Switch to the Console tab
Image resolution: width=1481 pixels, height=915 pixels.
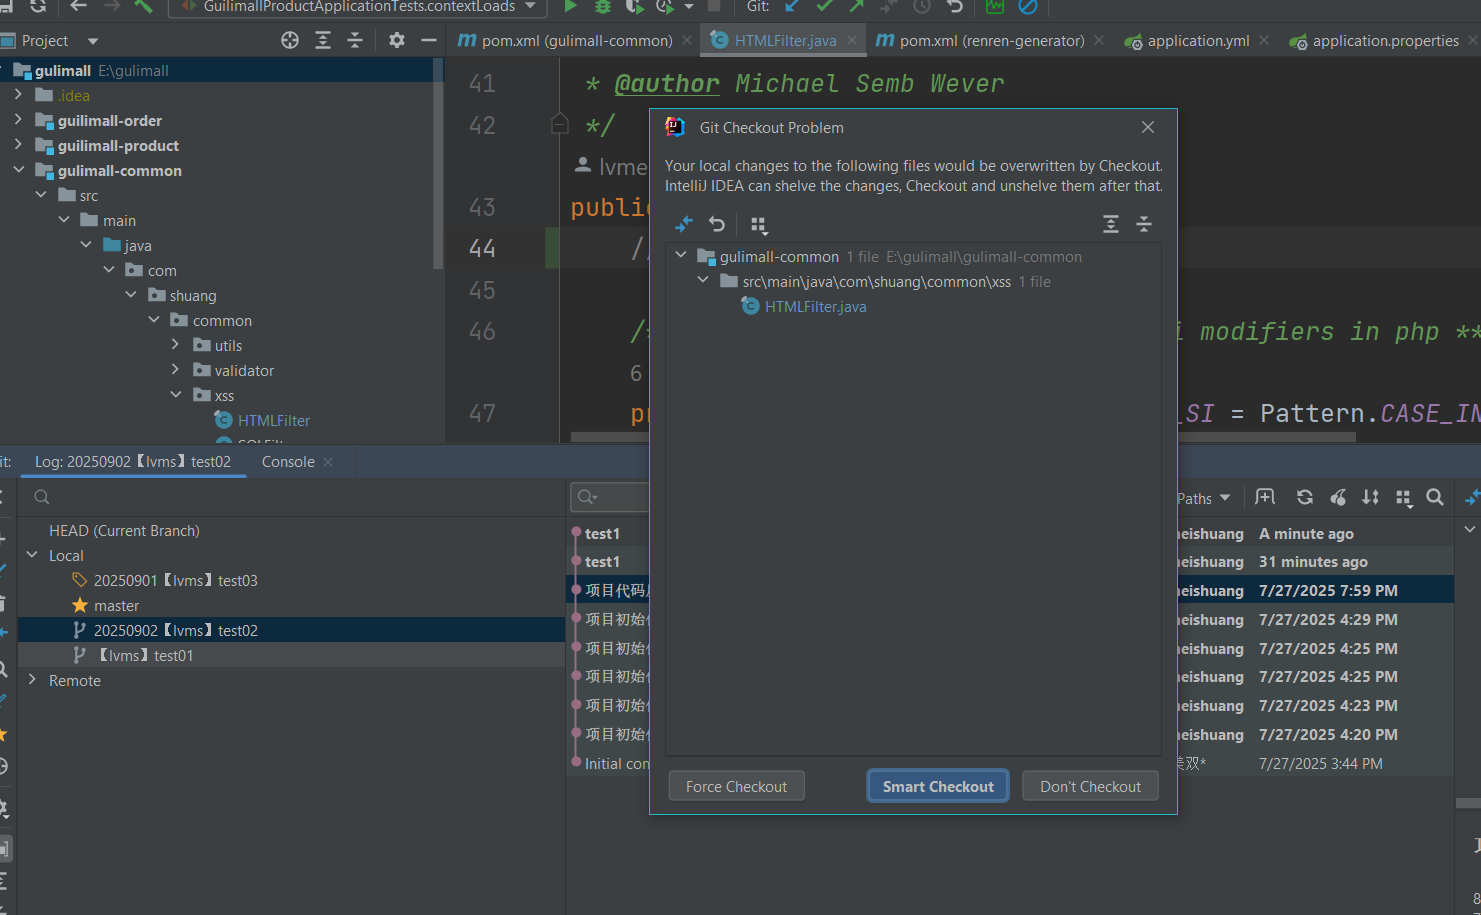[x=288, y=461]
